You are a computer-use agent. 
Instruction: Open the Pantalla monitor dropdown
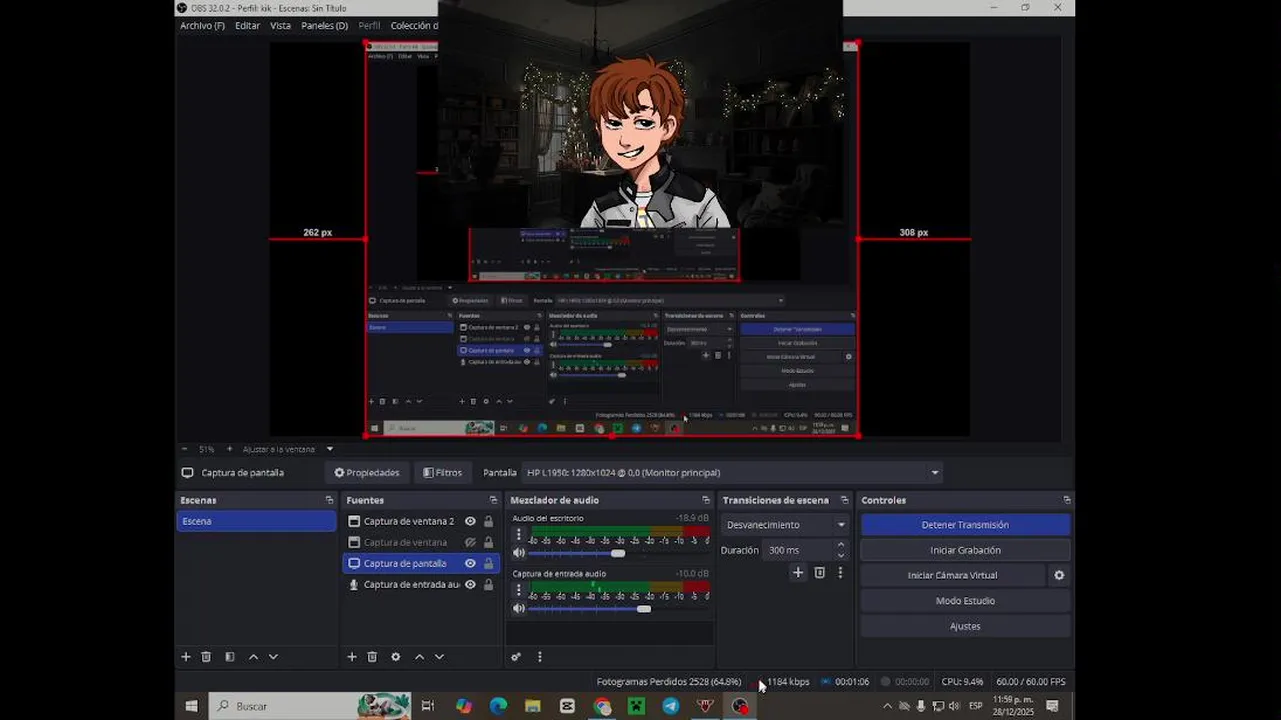pos(733,473)
